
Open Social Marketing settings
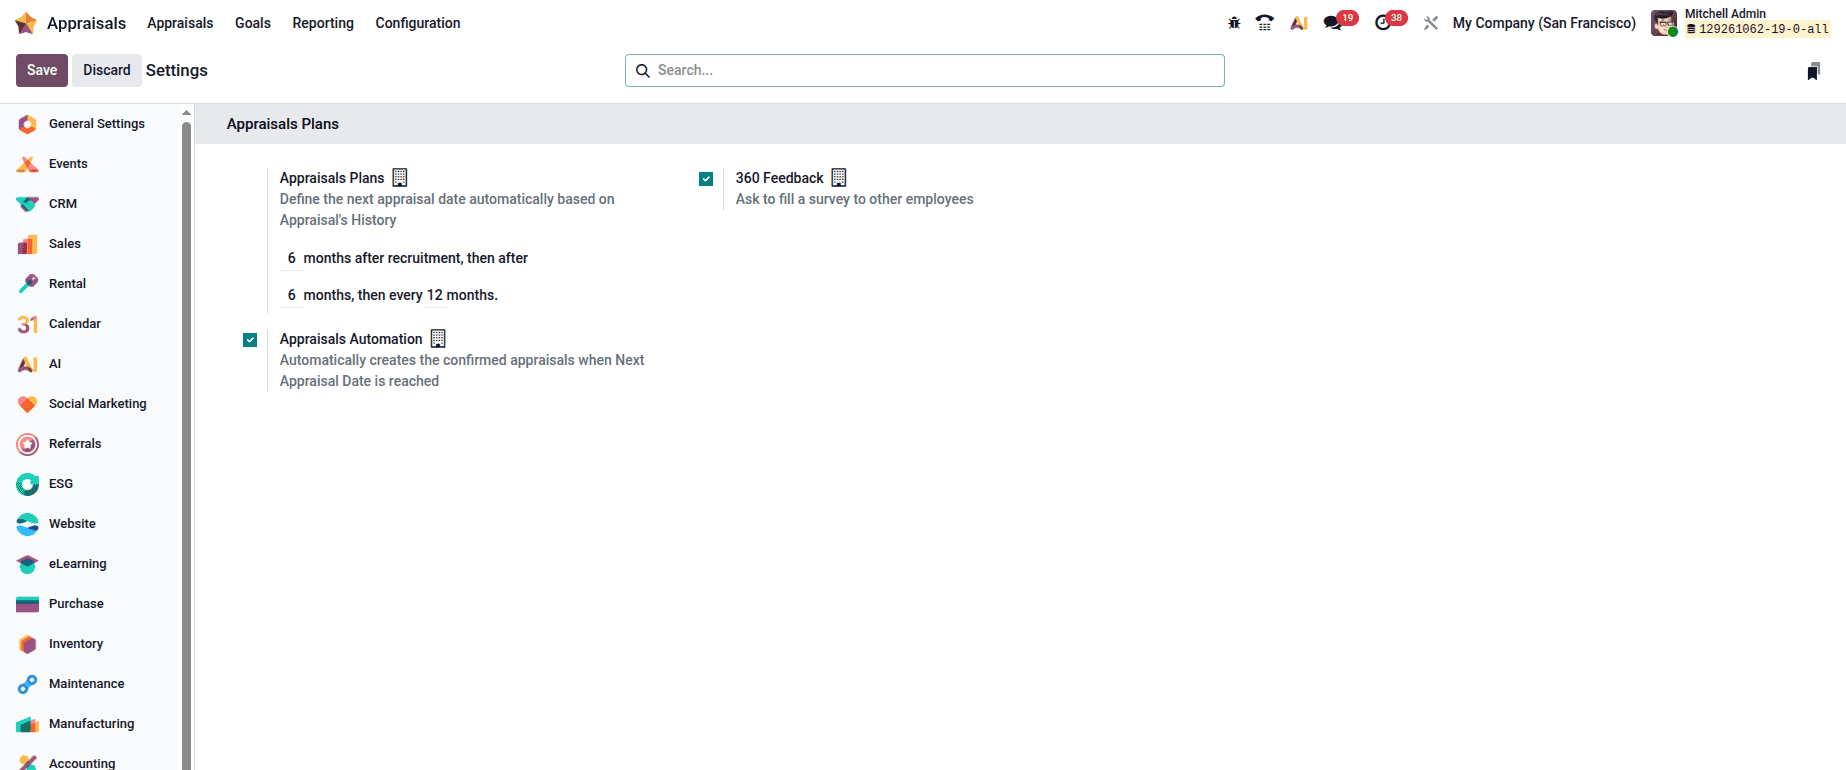(x=90, y=404)
